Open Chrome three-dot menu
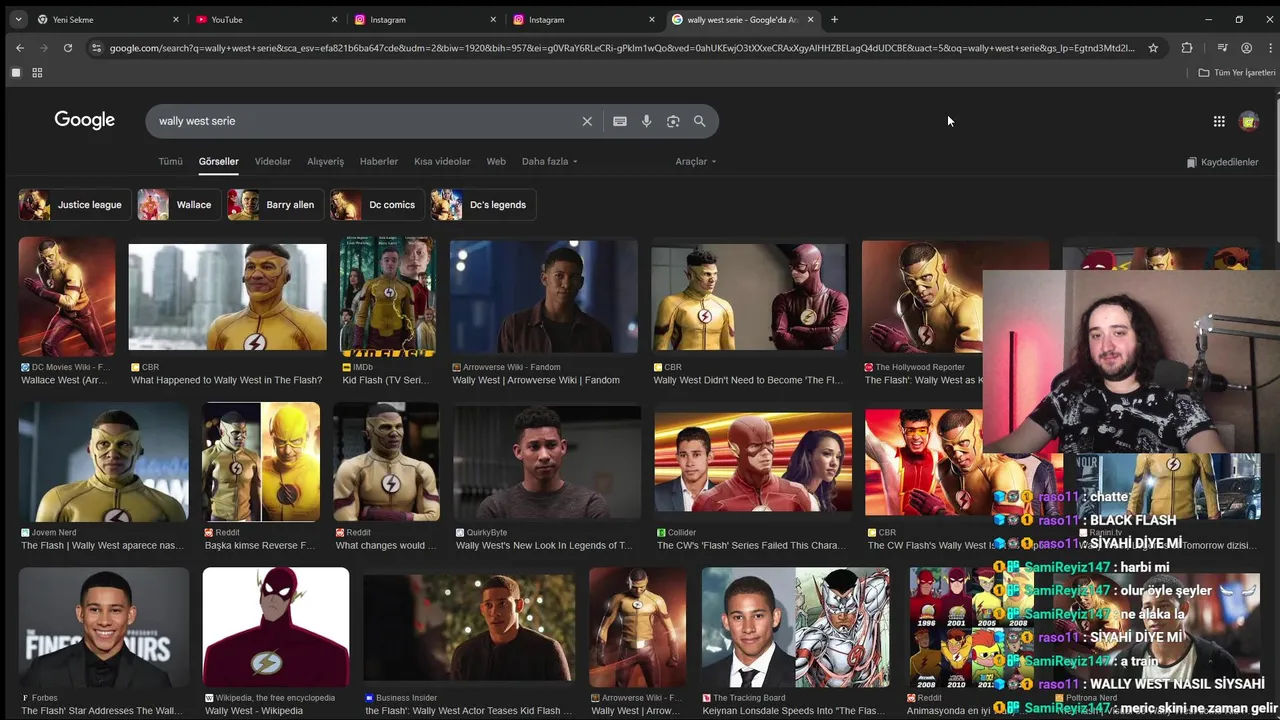Viewport: 1280px width, 720px height. (1268, 47)
